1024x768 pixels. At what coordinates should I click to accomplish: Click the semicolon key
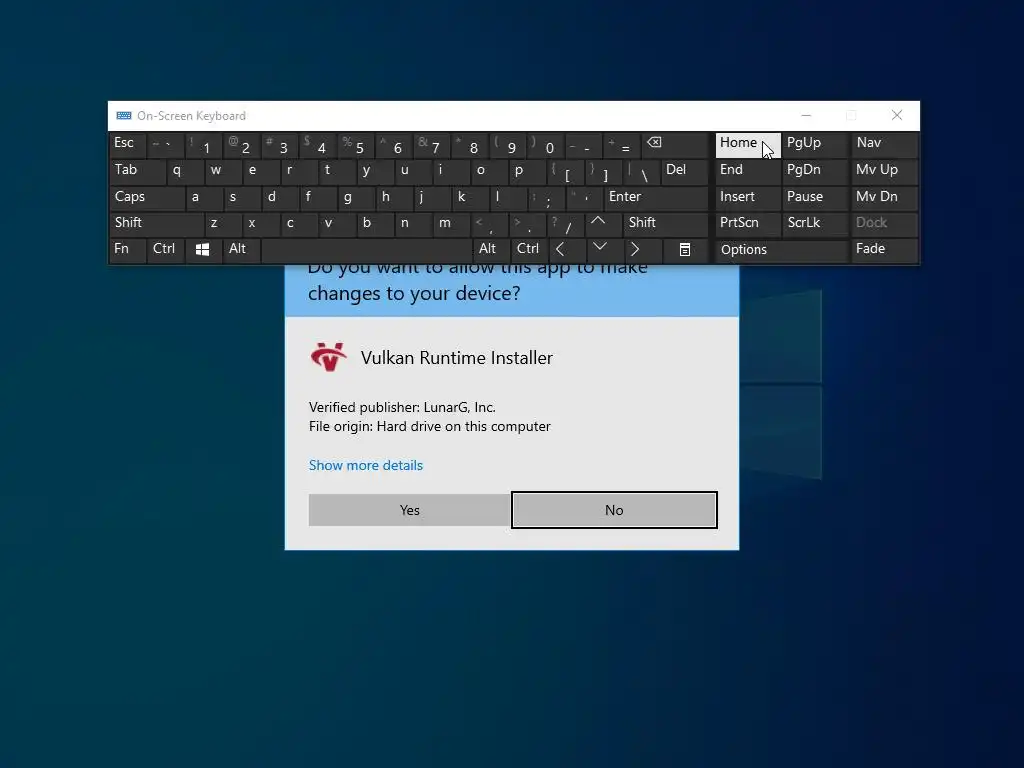545,197
